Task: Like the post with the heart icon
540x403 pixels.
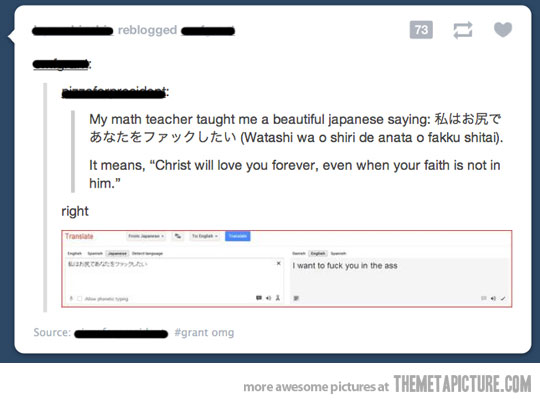Action: point(503,30)
